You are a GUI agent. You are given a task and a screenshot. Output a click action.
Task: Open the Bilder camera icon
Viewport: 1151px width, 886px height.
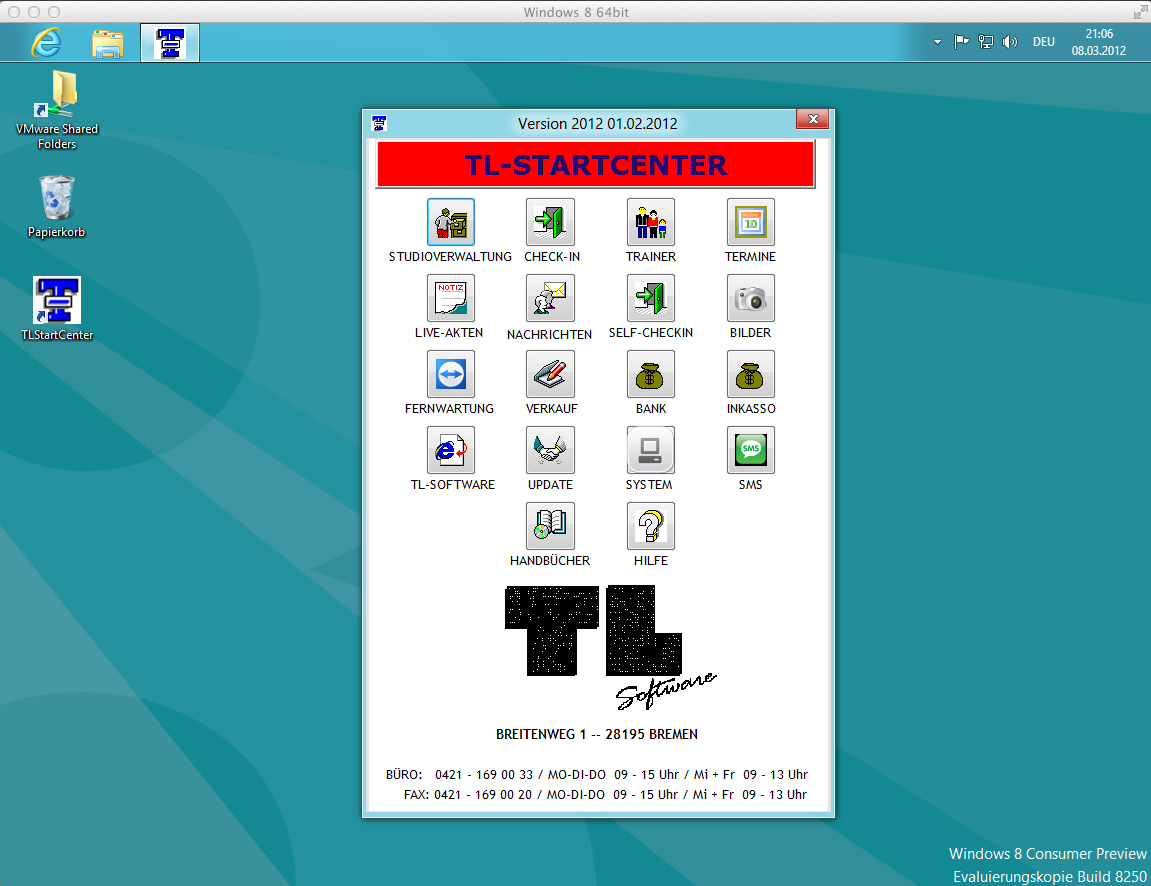750,298
